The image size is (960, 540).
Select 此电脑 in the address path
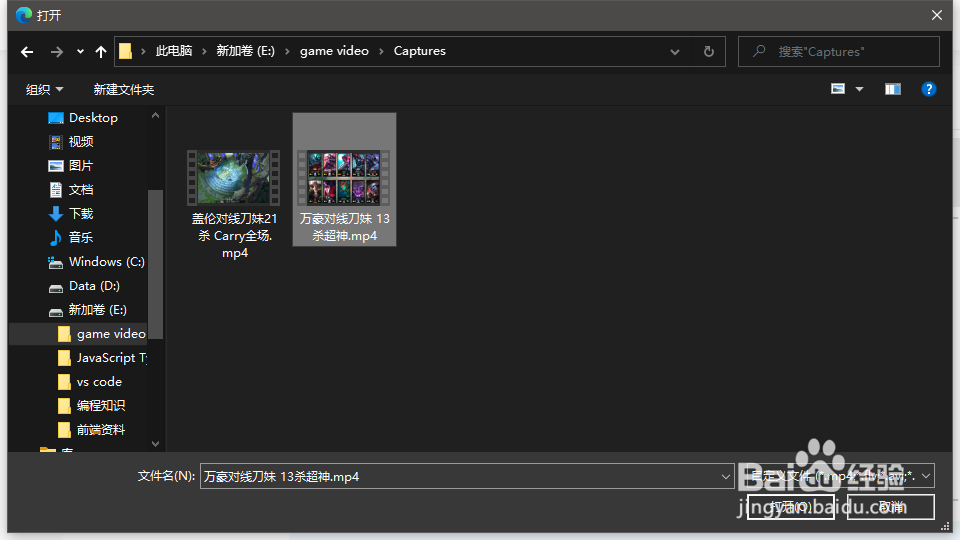point(174,51)
